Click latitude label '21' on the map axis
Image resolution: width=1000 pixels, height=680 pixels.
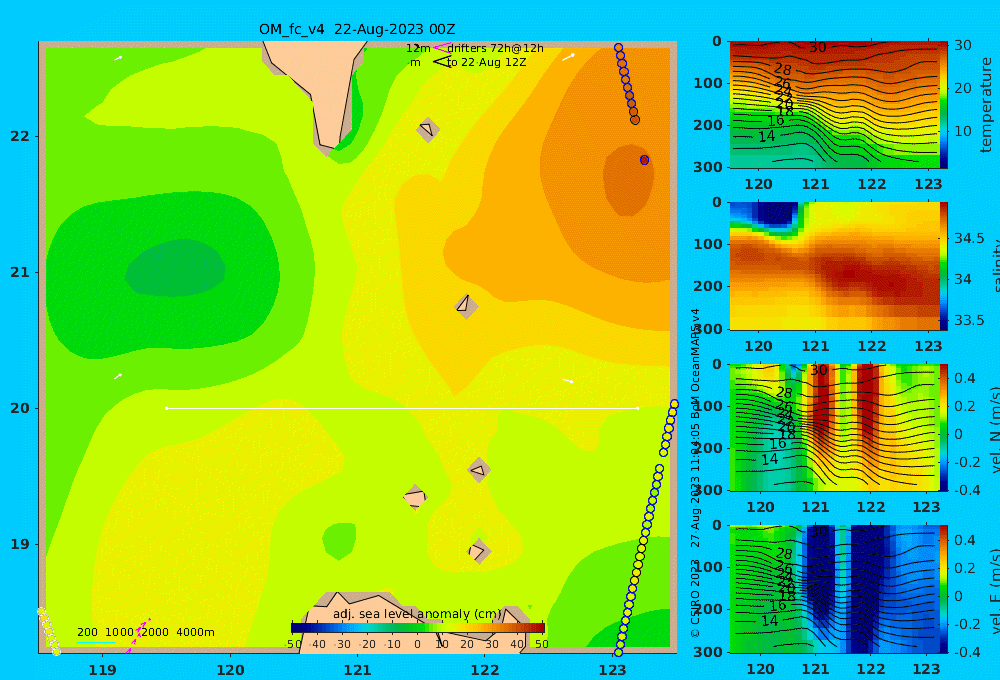20,272
